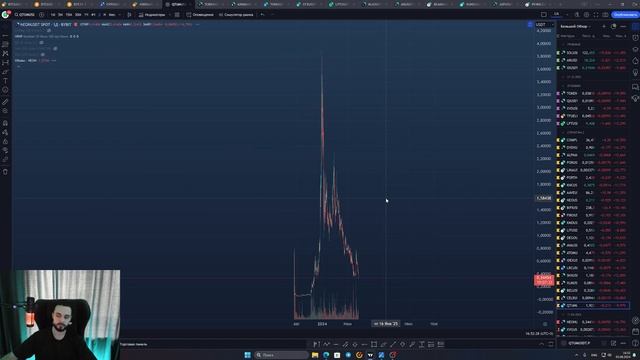
Task: Select the candlestick chart type icon
Action: click(130, 15)
